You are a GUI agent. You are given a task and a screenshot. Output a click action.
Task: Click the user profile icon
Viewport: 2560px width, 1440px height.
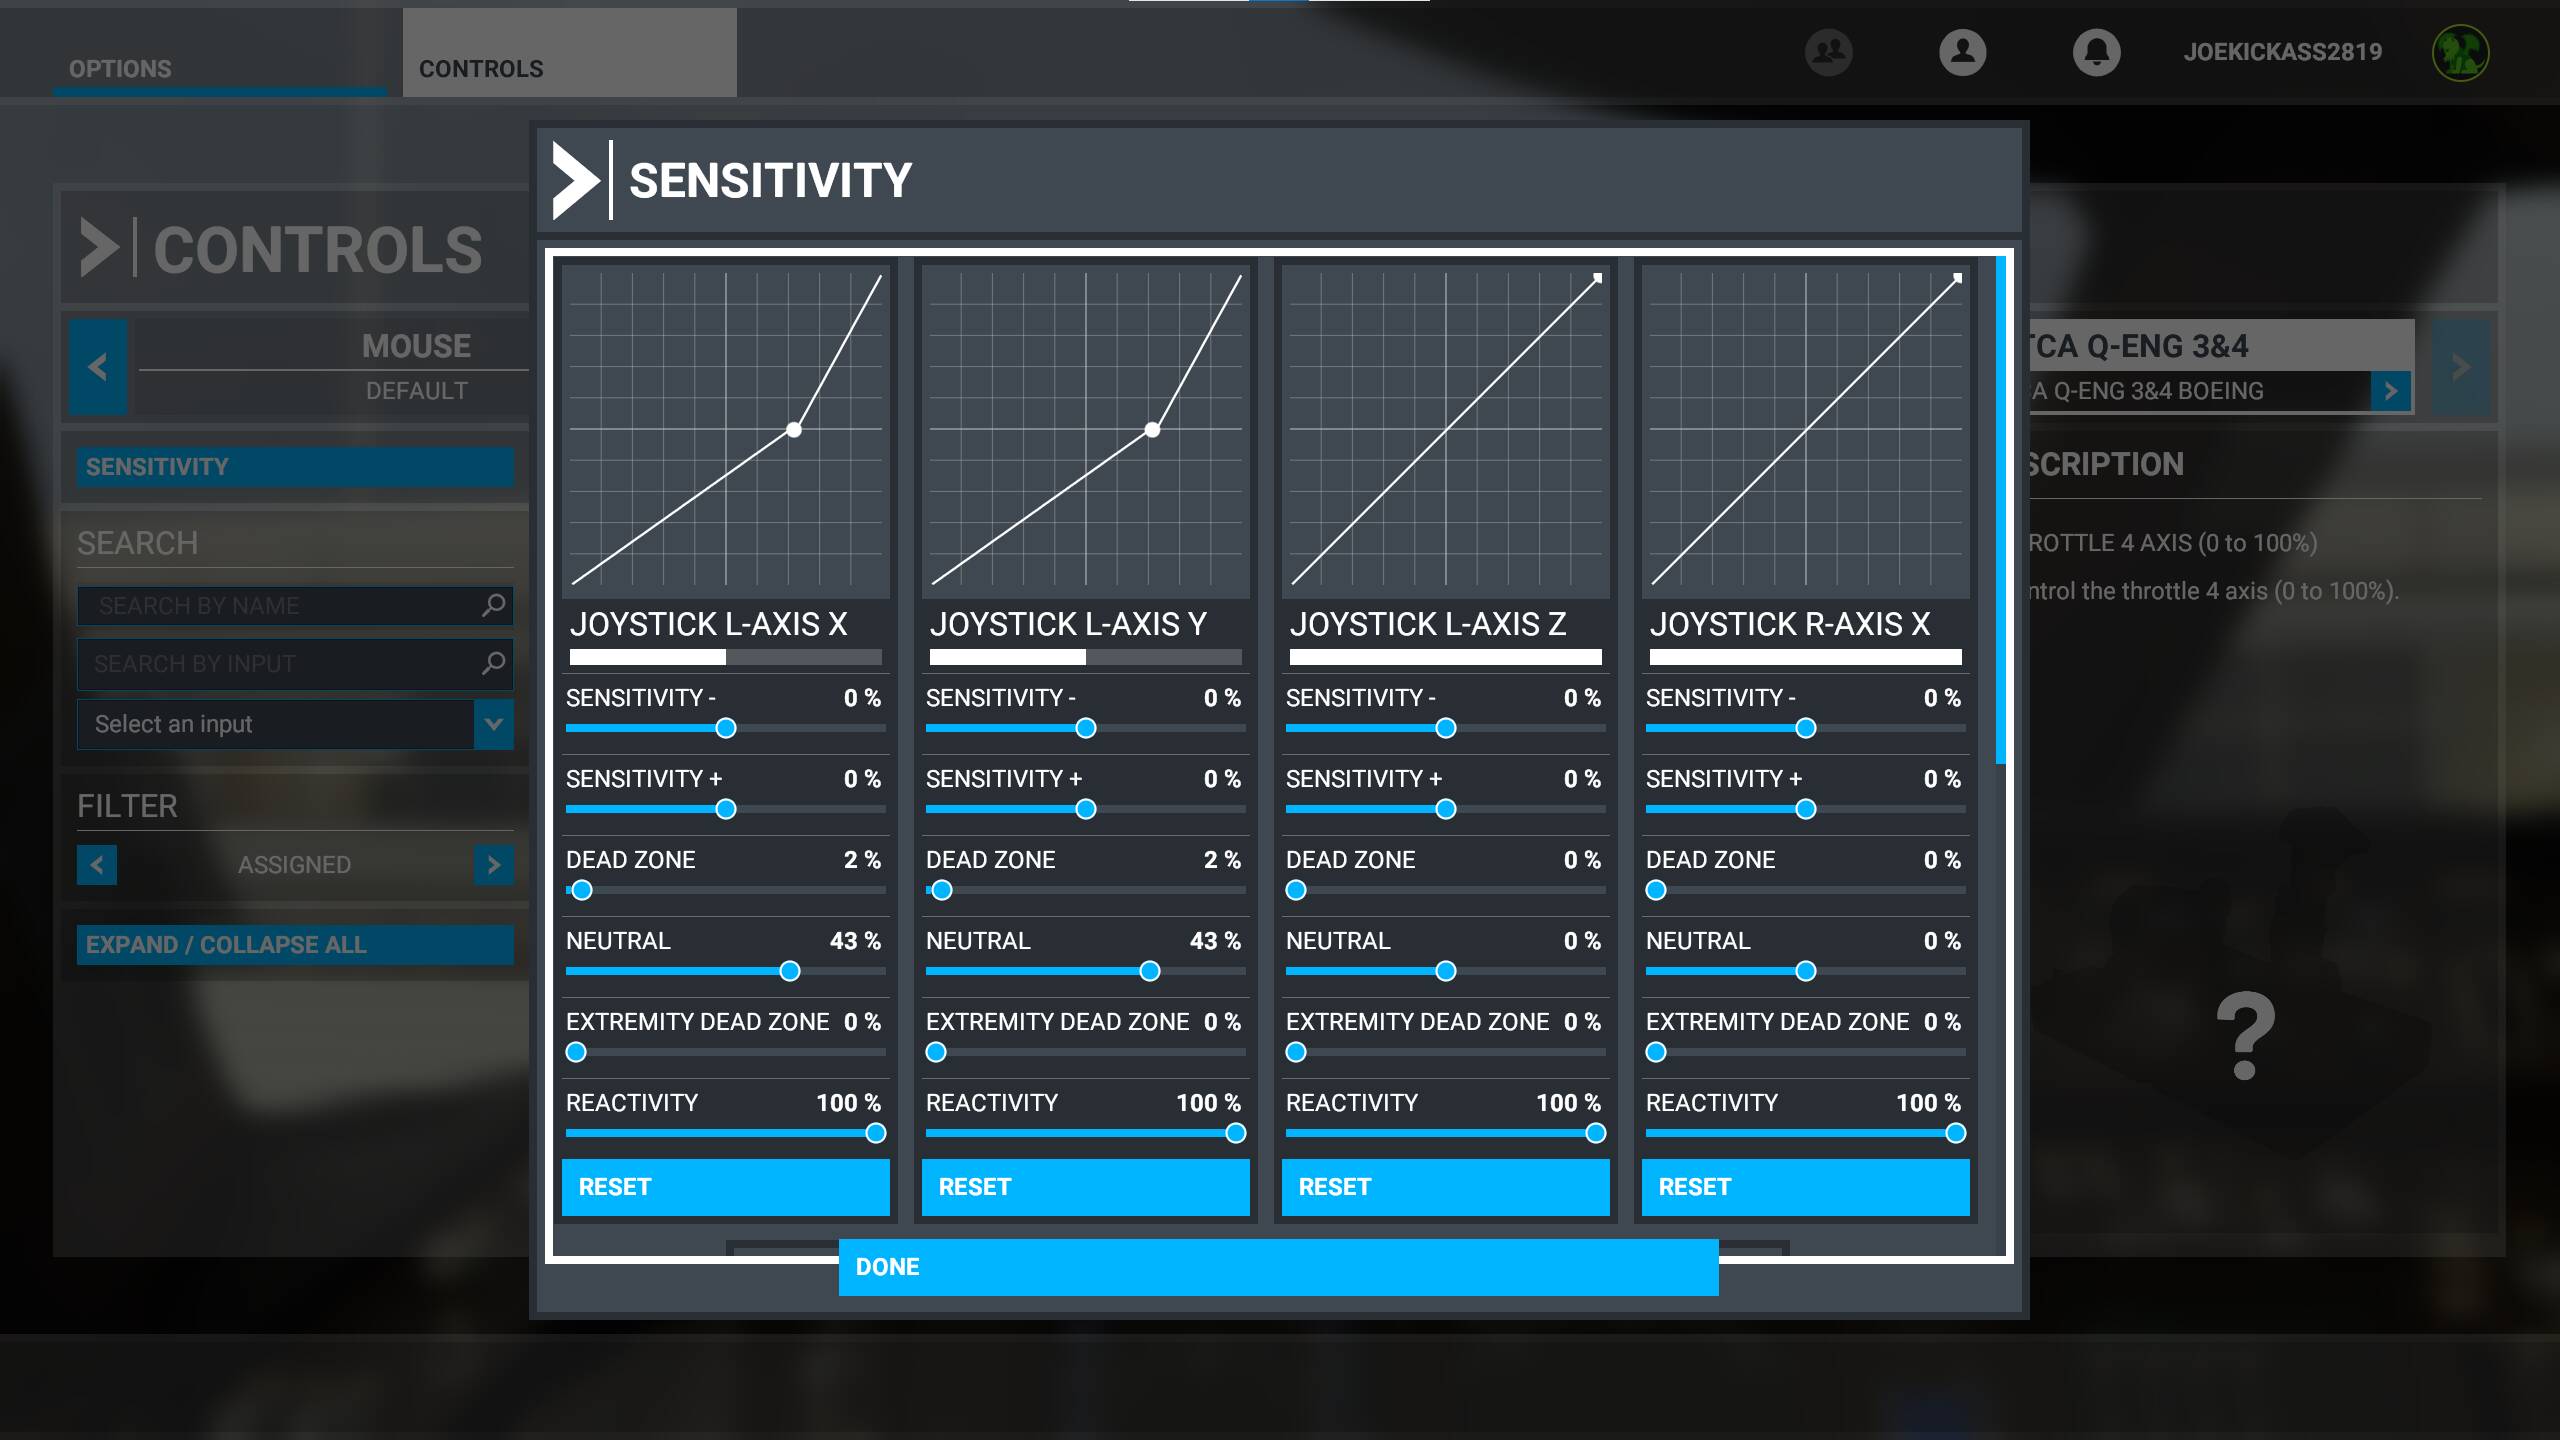coord(1962,52)
